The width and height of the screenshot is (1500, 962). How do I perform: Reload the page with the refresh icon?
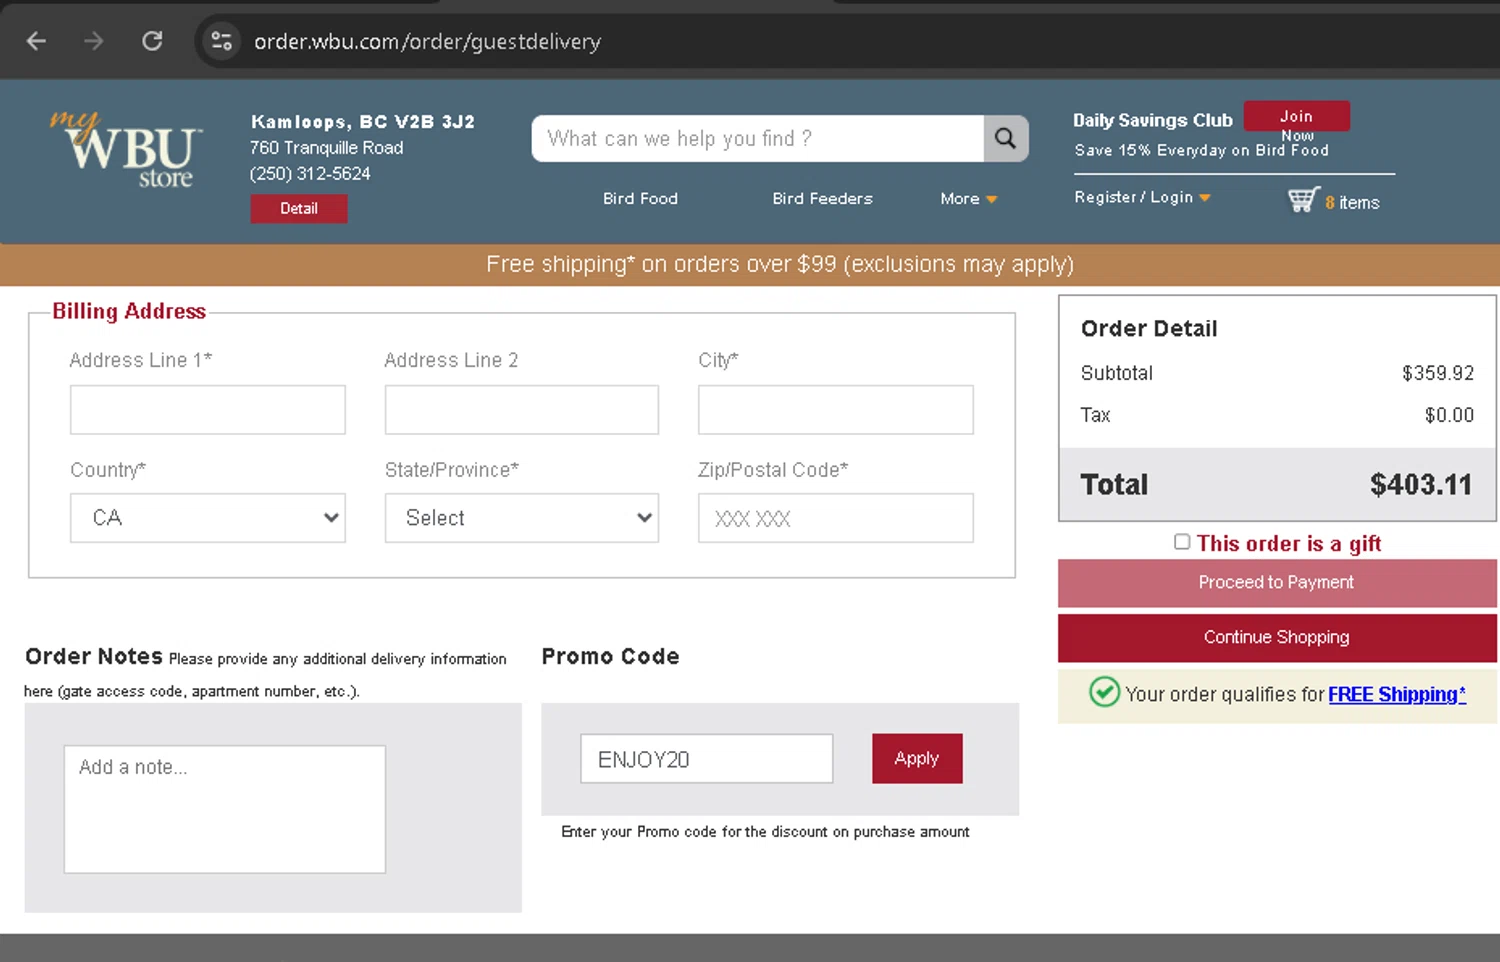[152, 41]
